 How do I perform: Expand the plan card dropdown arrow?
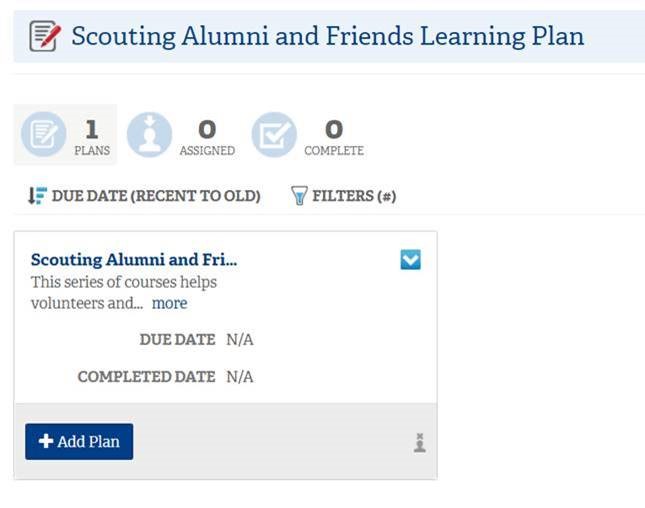click(411, 260)
